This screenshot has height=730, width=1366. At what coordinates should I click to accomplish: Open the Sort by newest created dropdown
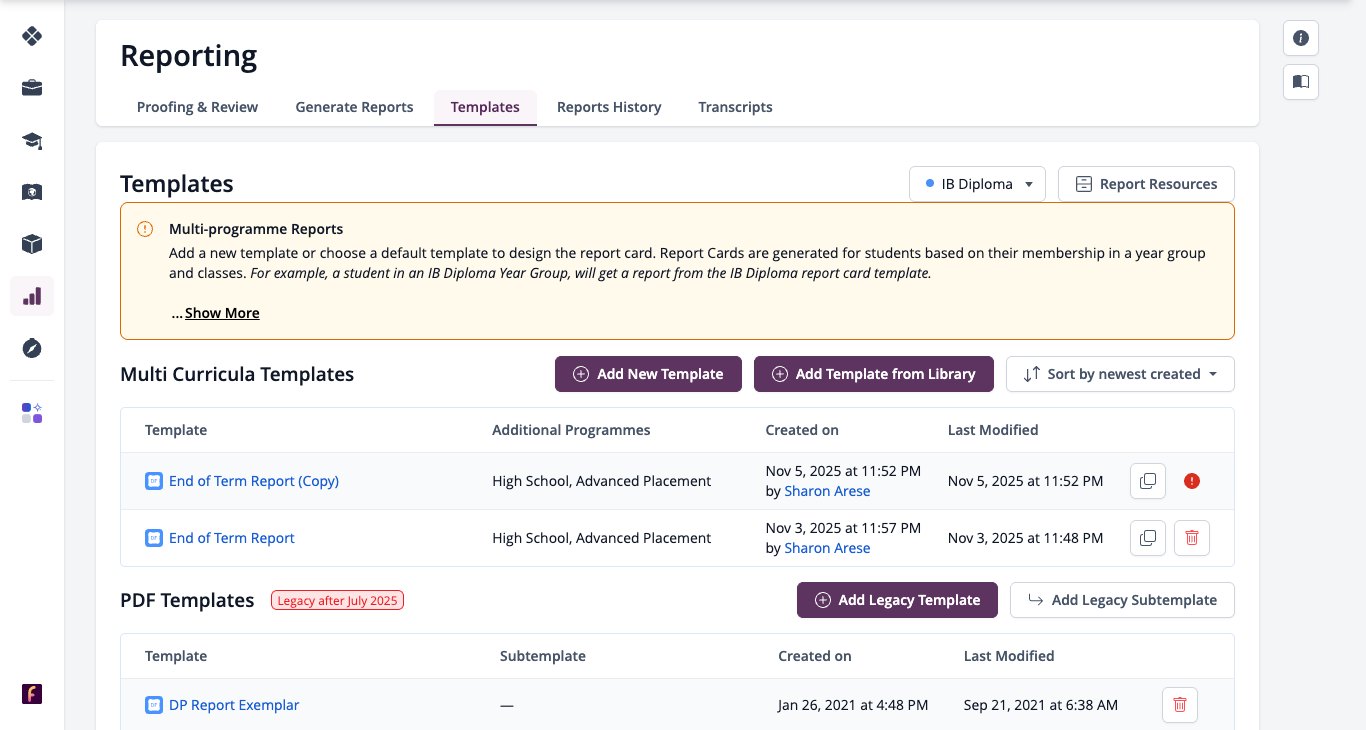[x=1120, y=374]
